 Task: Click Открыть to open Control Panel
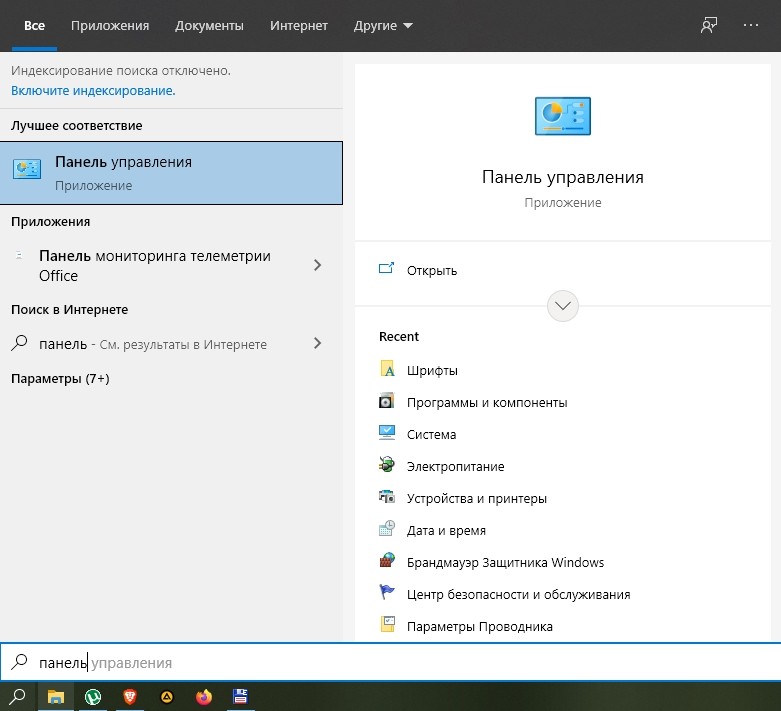pyautogui.click(x=431, y=270)
